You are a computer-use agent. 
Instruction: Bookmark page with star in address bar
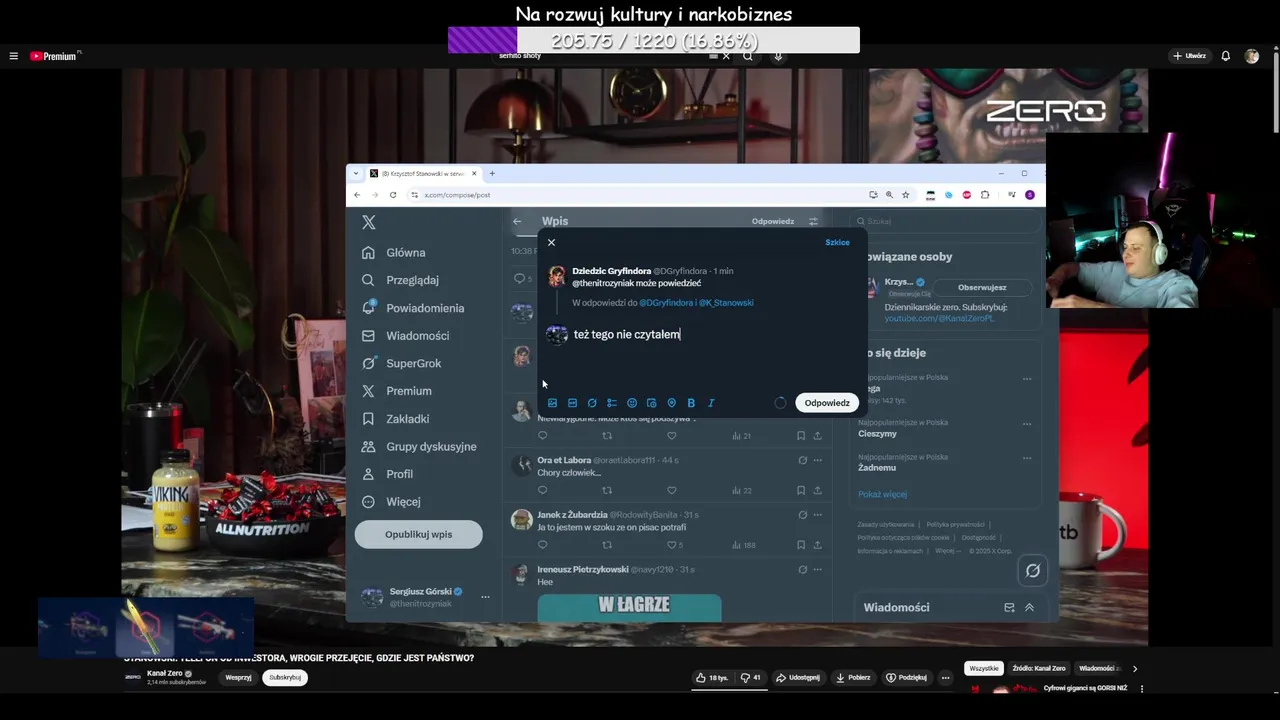coord(906,195)
